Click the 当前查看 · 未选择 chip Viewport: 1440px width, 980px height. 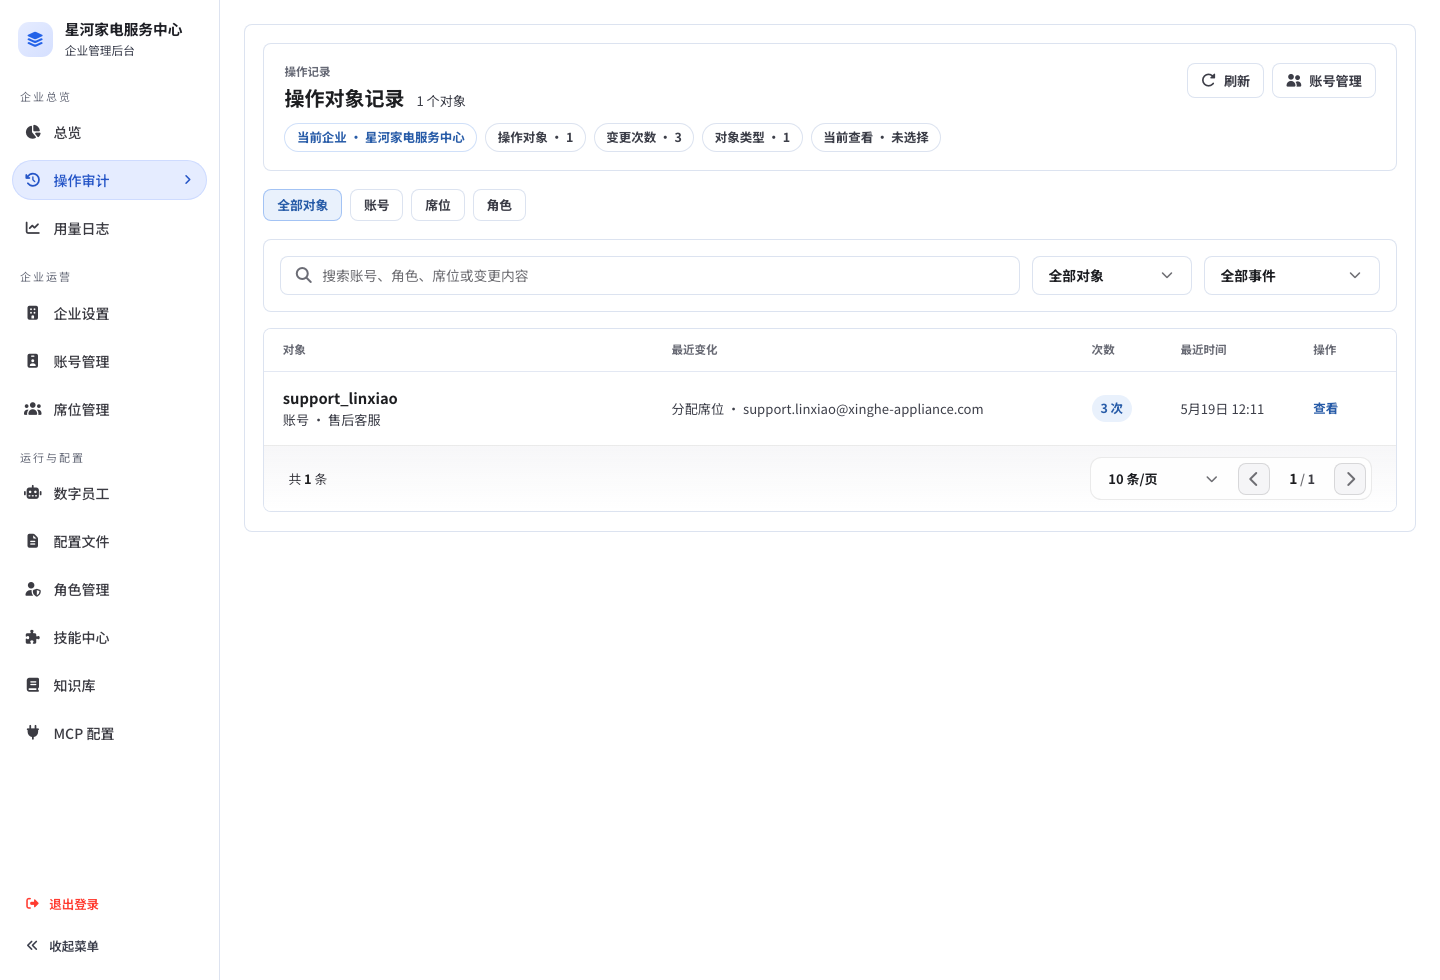tap(876, 137)
